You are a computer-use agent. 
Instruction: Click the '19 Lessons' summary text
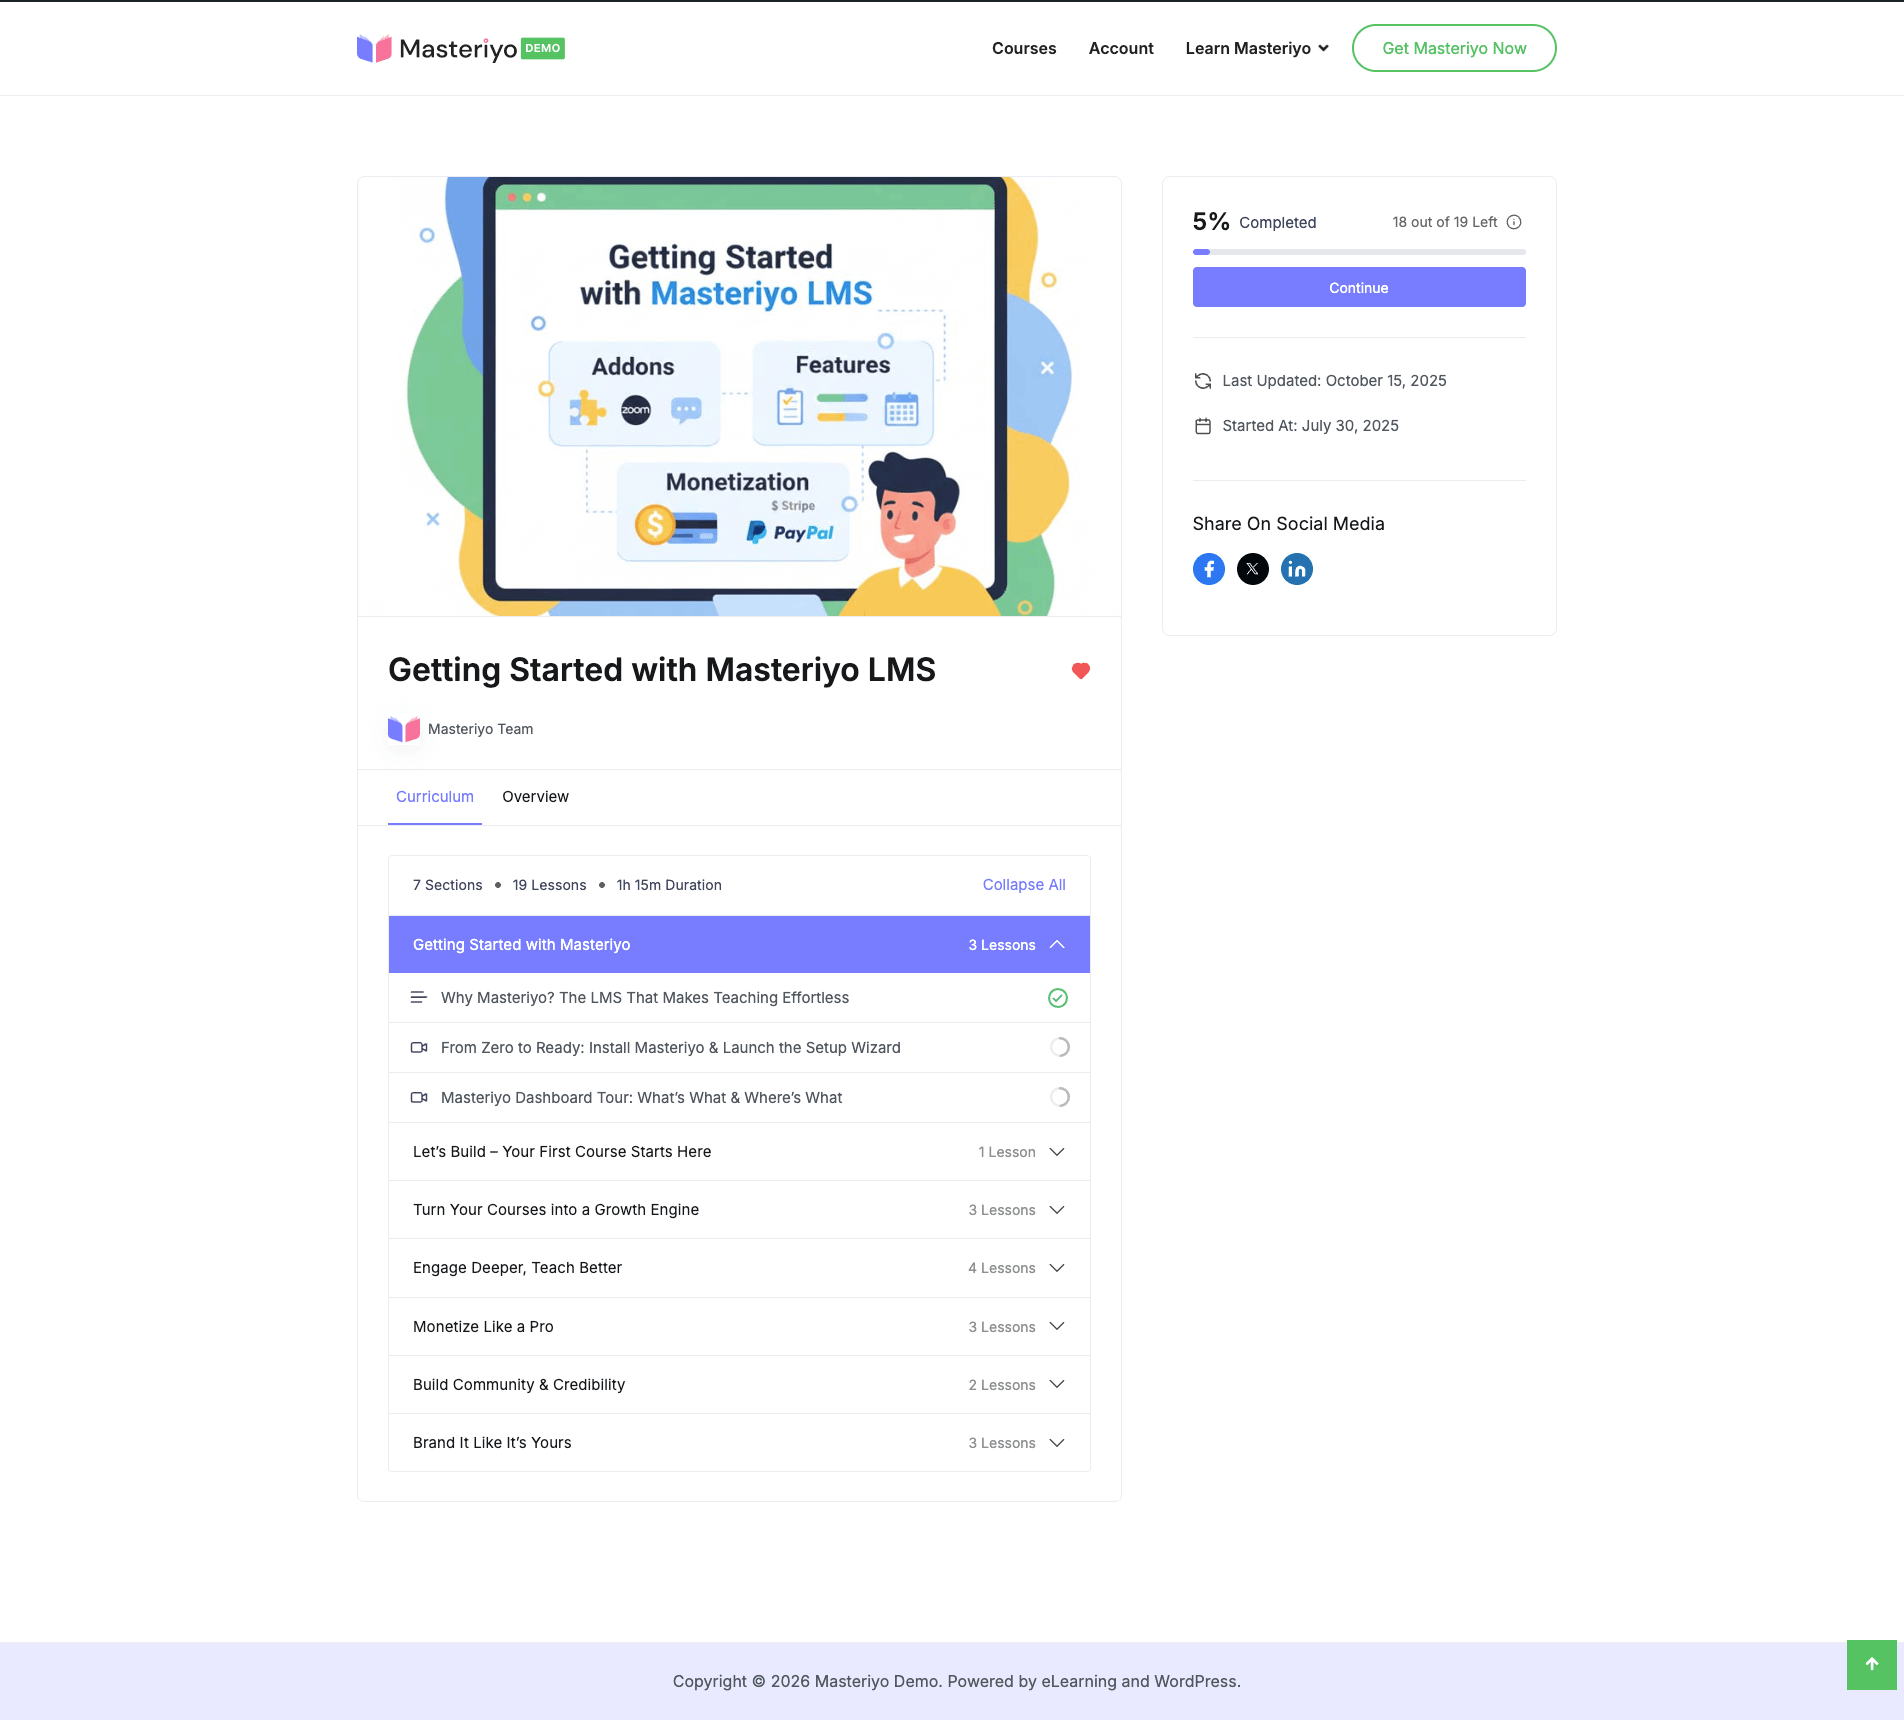coord(549,885)
